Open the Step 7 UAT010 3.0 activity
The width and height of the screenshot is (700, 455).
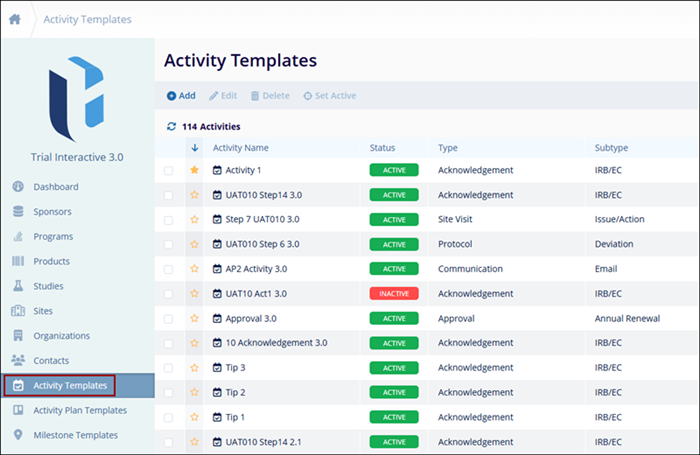tap(262, 219)
